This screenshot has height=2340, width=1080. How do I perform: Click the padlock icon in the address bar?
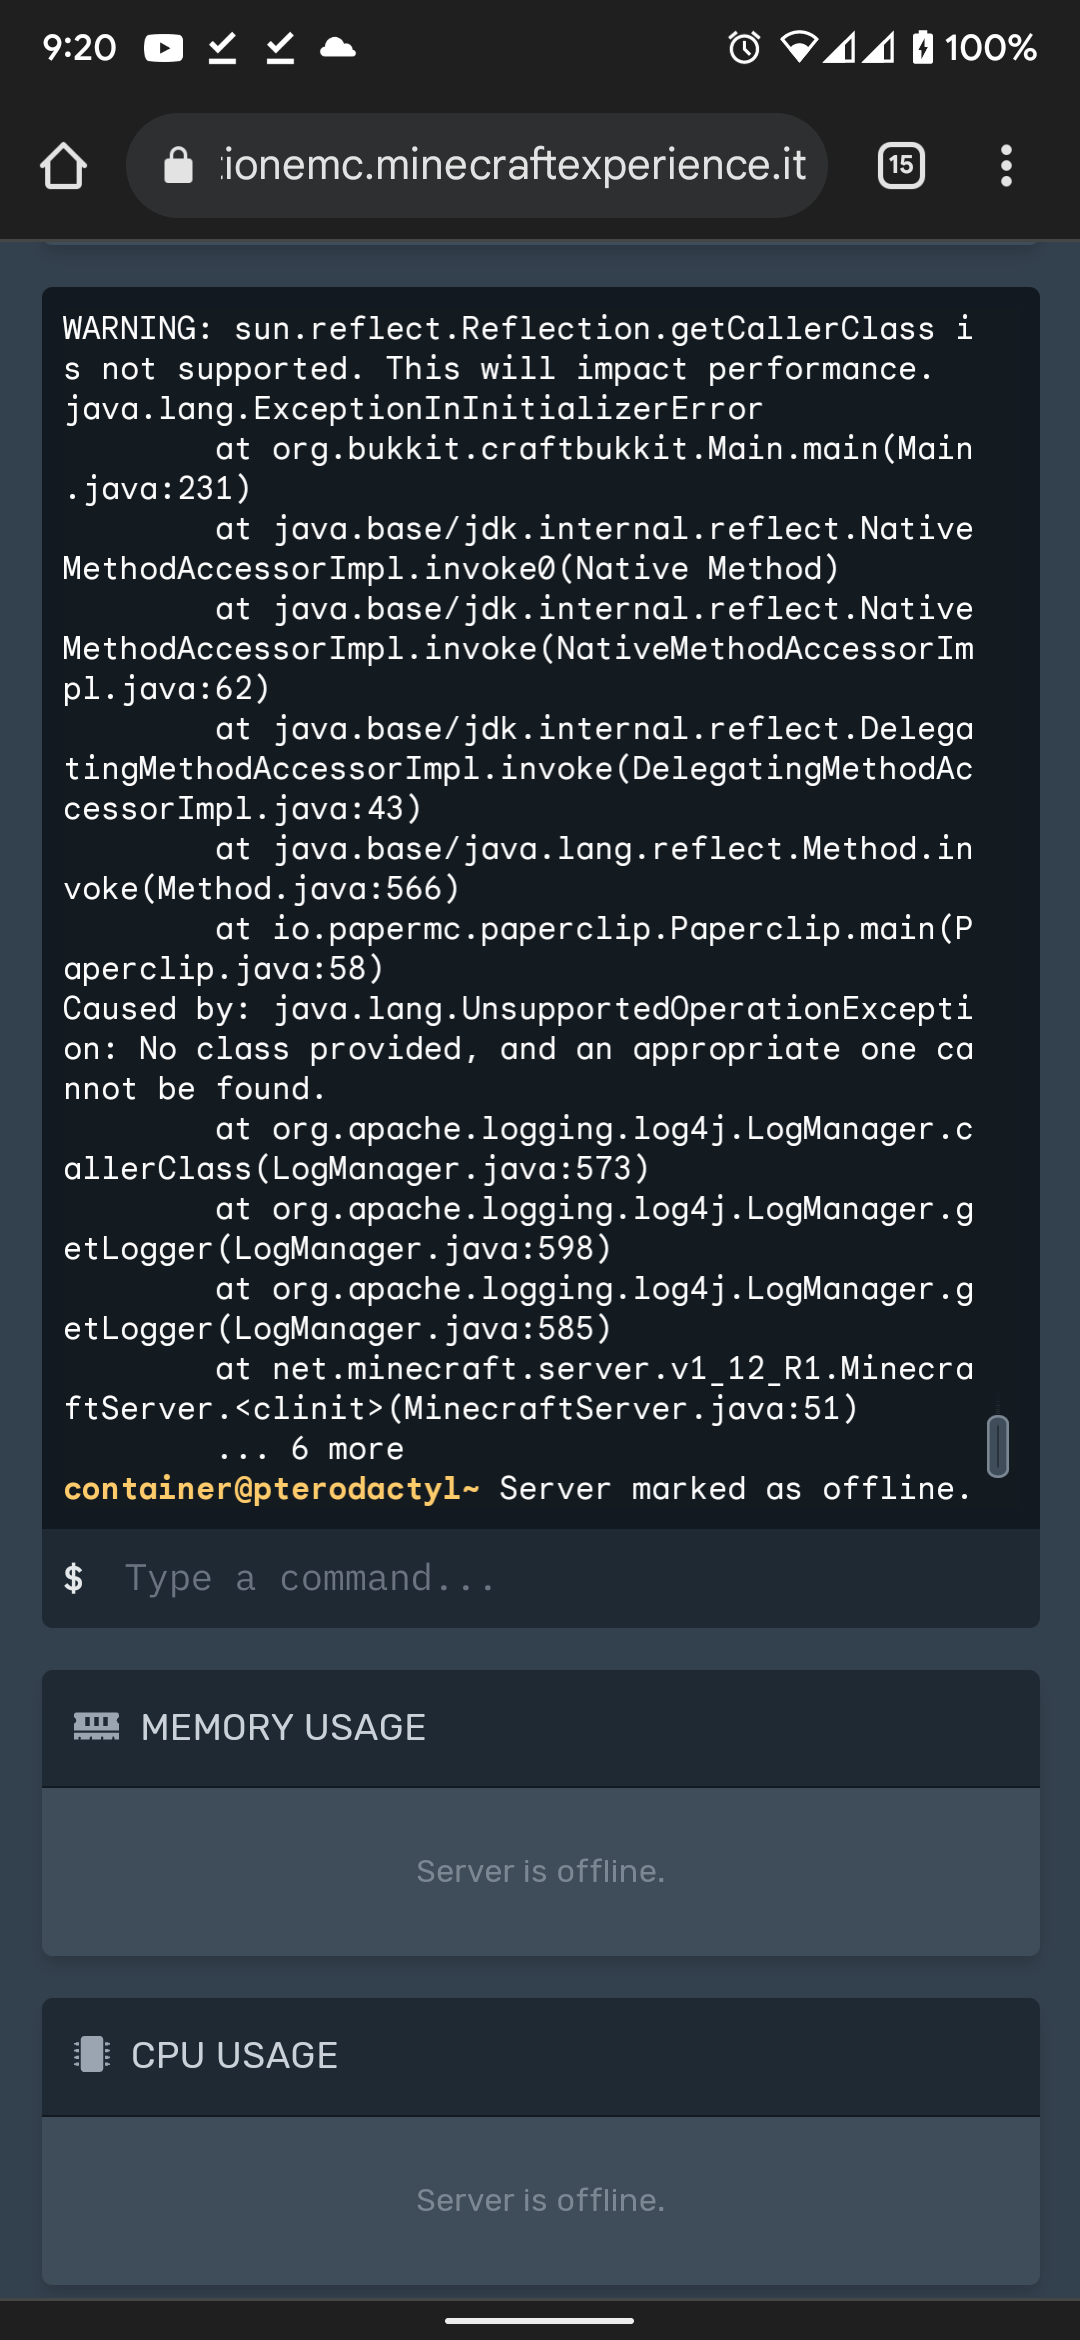pyautogui.click(x=180, y=165)
